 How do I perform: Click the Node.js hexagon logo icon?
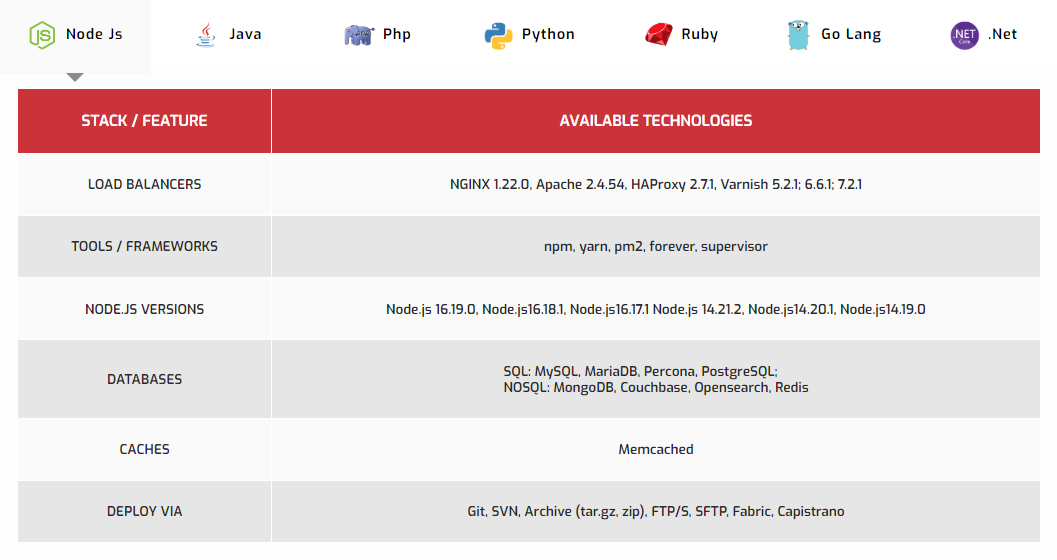[42, 34]
